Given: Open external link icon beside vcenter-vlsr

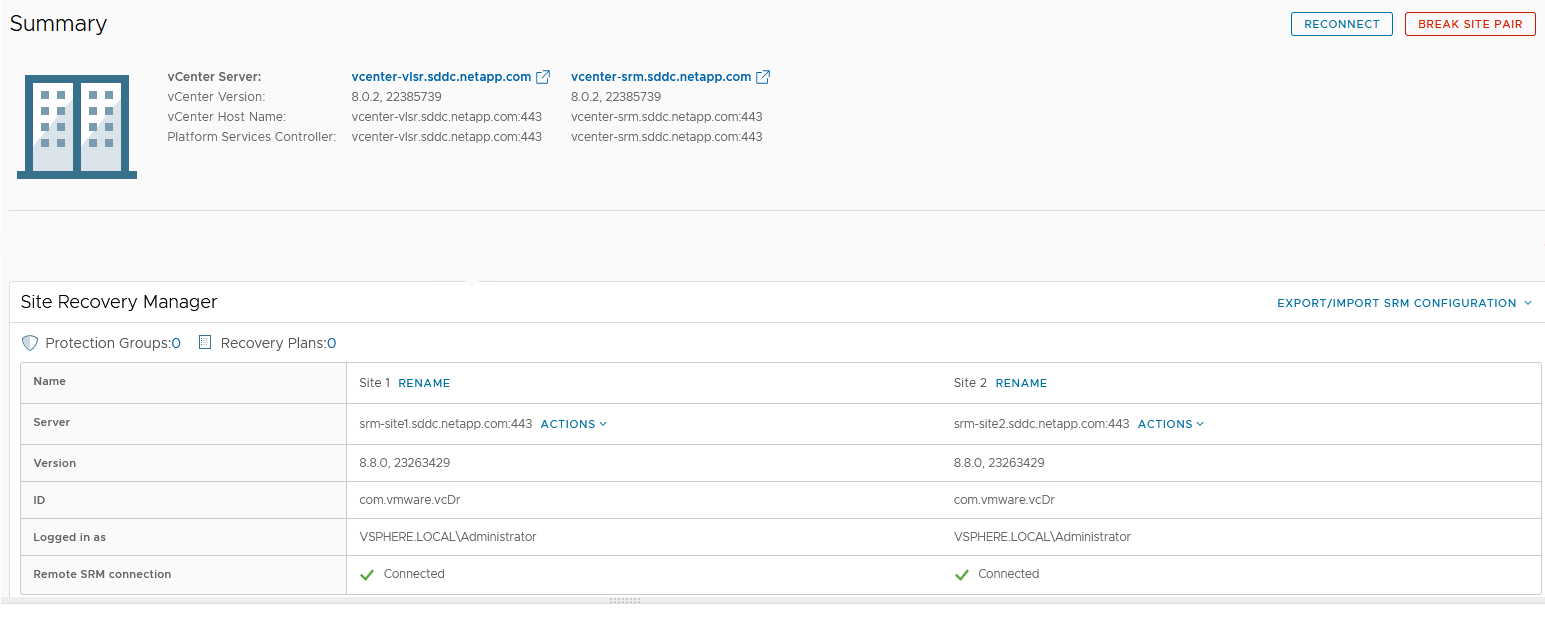Looking at the screenshot, I should pyautogui.click(x=543, y=77).
